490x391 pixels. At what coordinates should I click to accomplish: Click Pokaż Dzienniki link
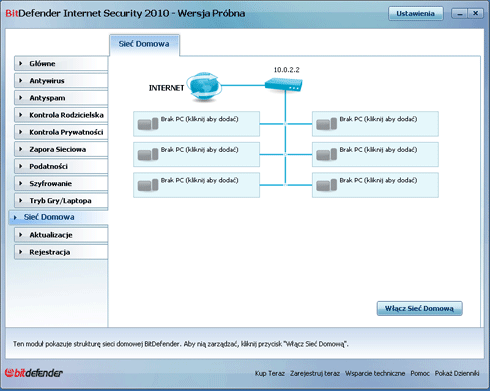457,373
